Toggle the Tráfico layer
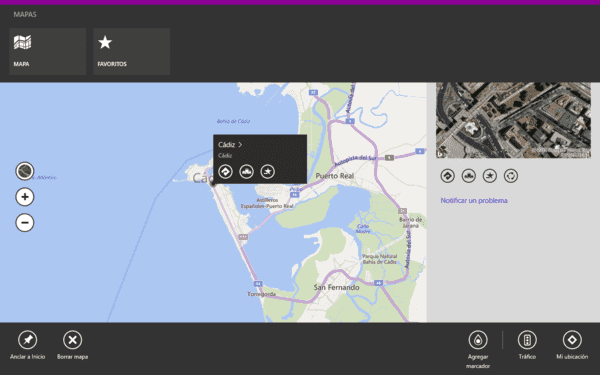The width and height of the screenshot is (600, 375). pyautogui.click(x=527, y=345)
